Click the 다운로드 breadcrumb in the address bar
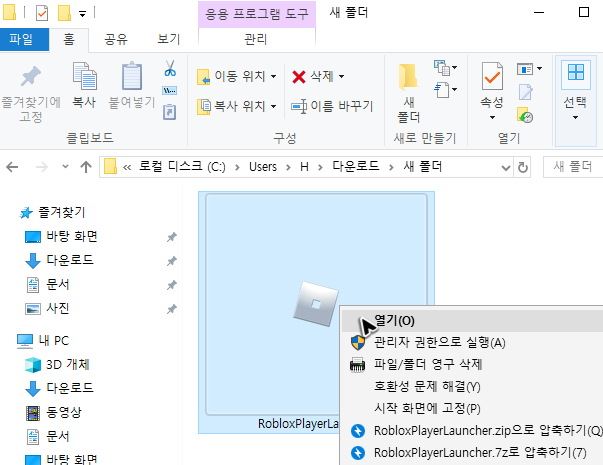This screenshot has height=465, width=603. (x=356, y=167)
